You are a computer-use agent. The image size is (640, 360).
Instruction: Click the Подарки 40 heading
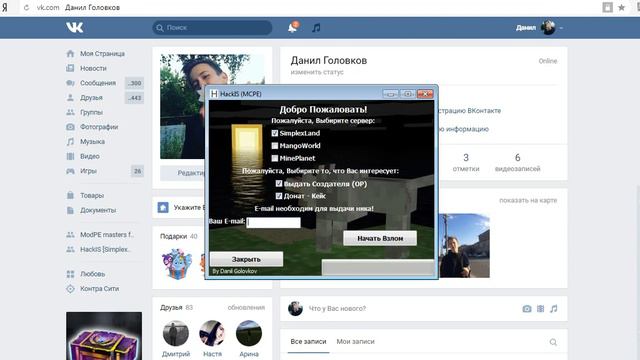(178, 236)
